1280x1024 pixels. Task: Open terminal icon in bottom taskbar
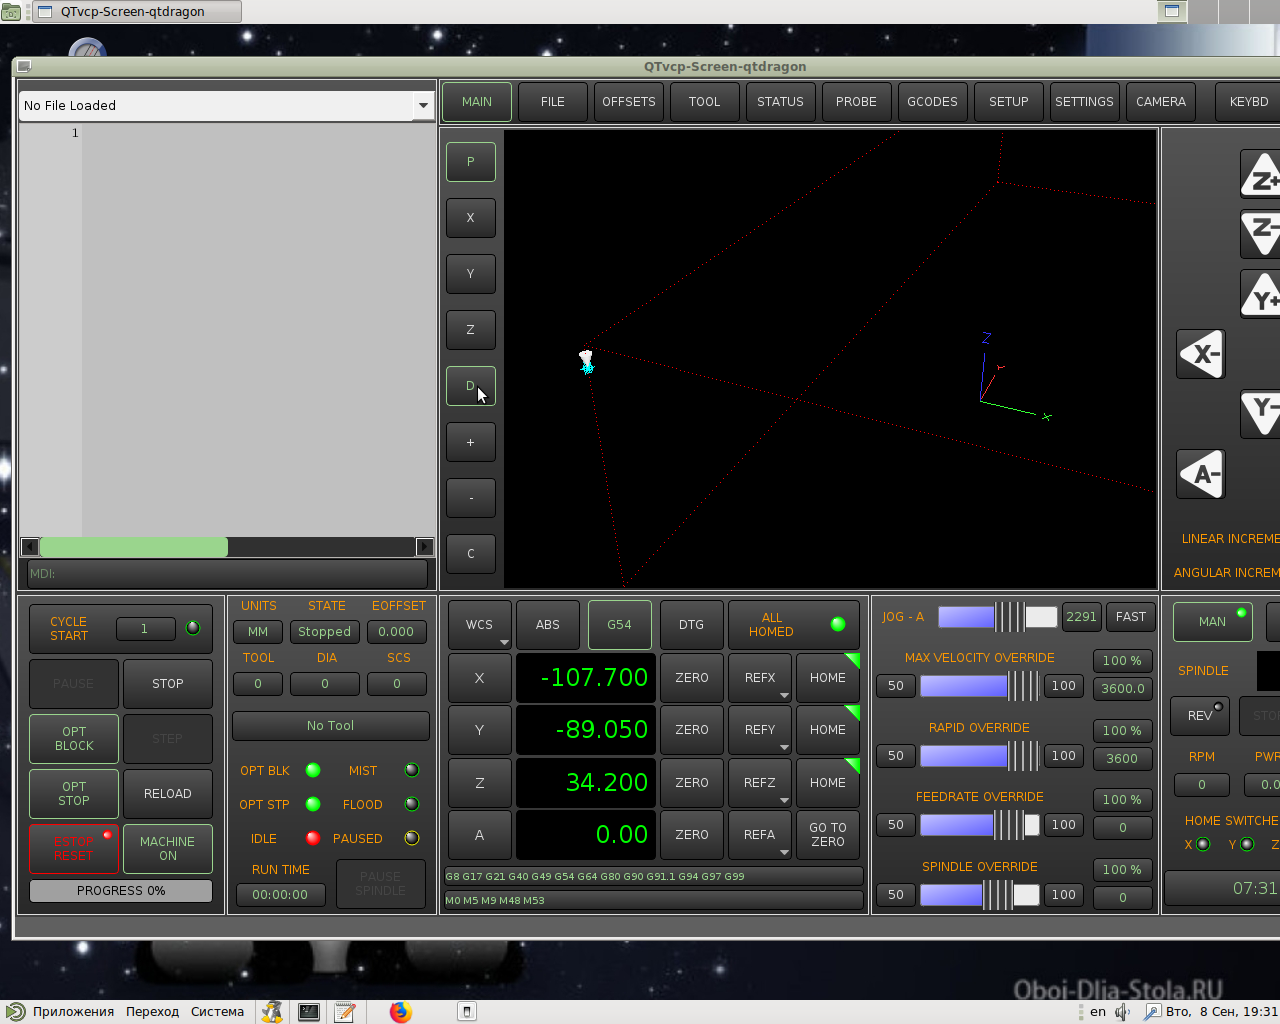tap(309, 1012)
